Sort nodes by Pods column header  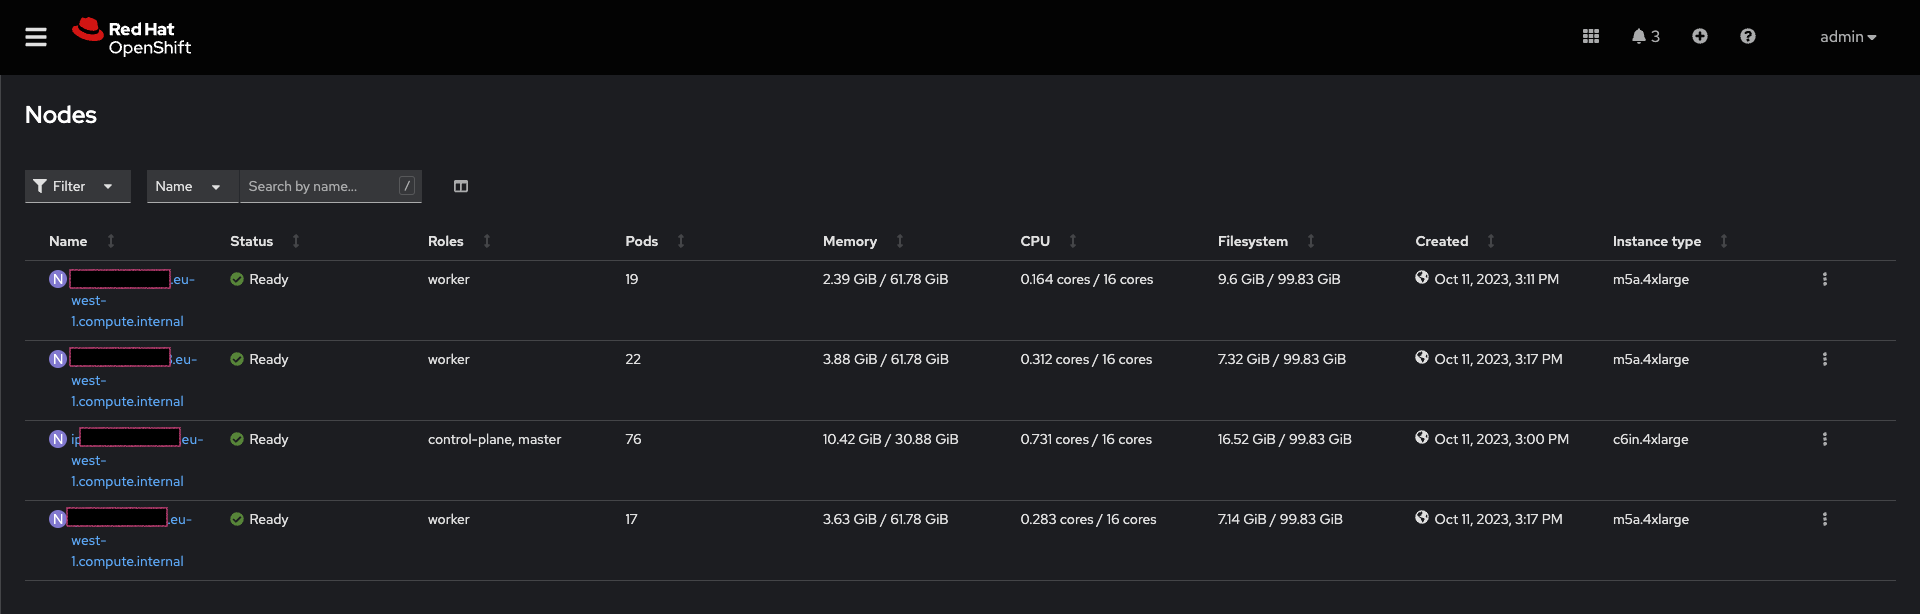(642, 241)
